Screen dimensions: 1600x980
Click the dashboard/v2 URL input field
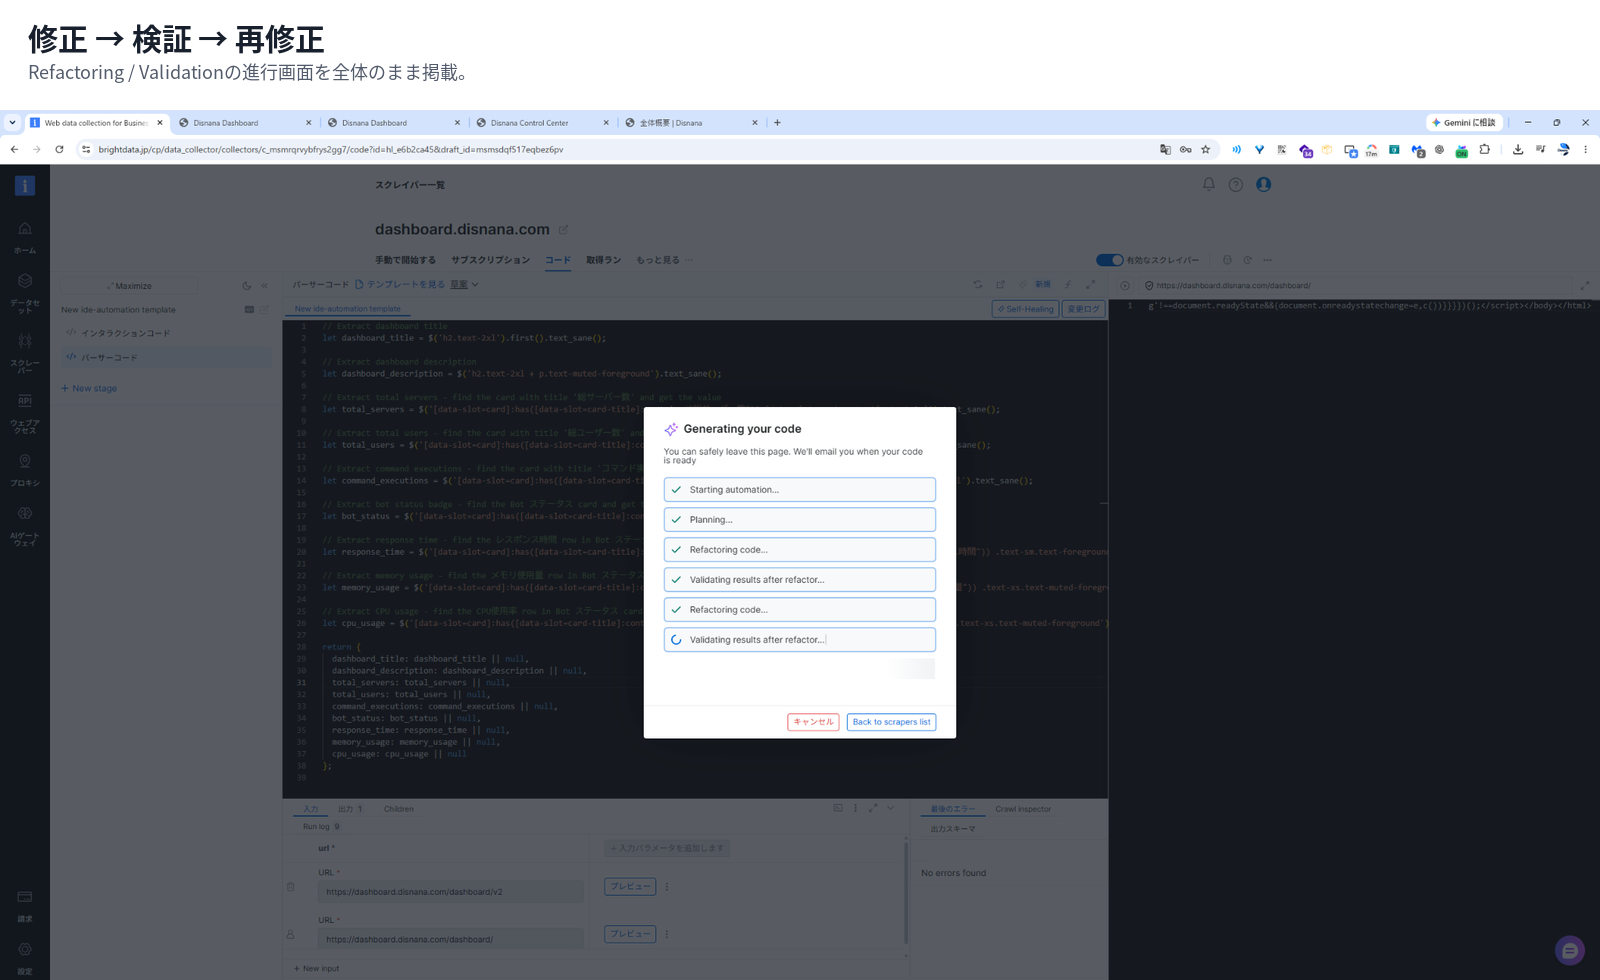pos(451,892)
